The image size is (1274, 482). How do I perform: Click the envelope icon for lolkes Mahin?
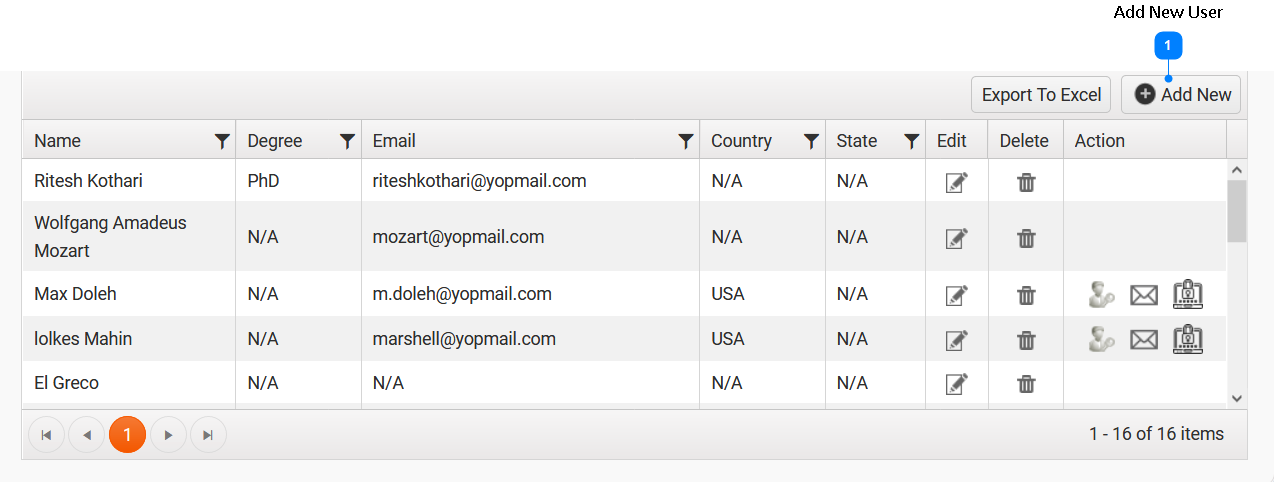(1143, 340)
